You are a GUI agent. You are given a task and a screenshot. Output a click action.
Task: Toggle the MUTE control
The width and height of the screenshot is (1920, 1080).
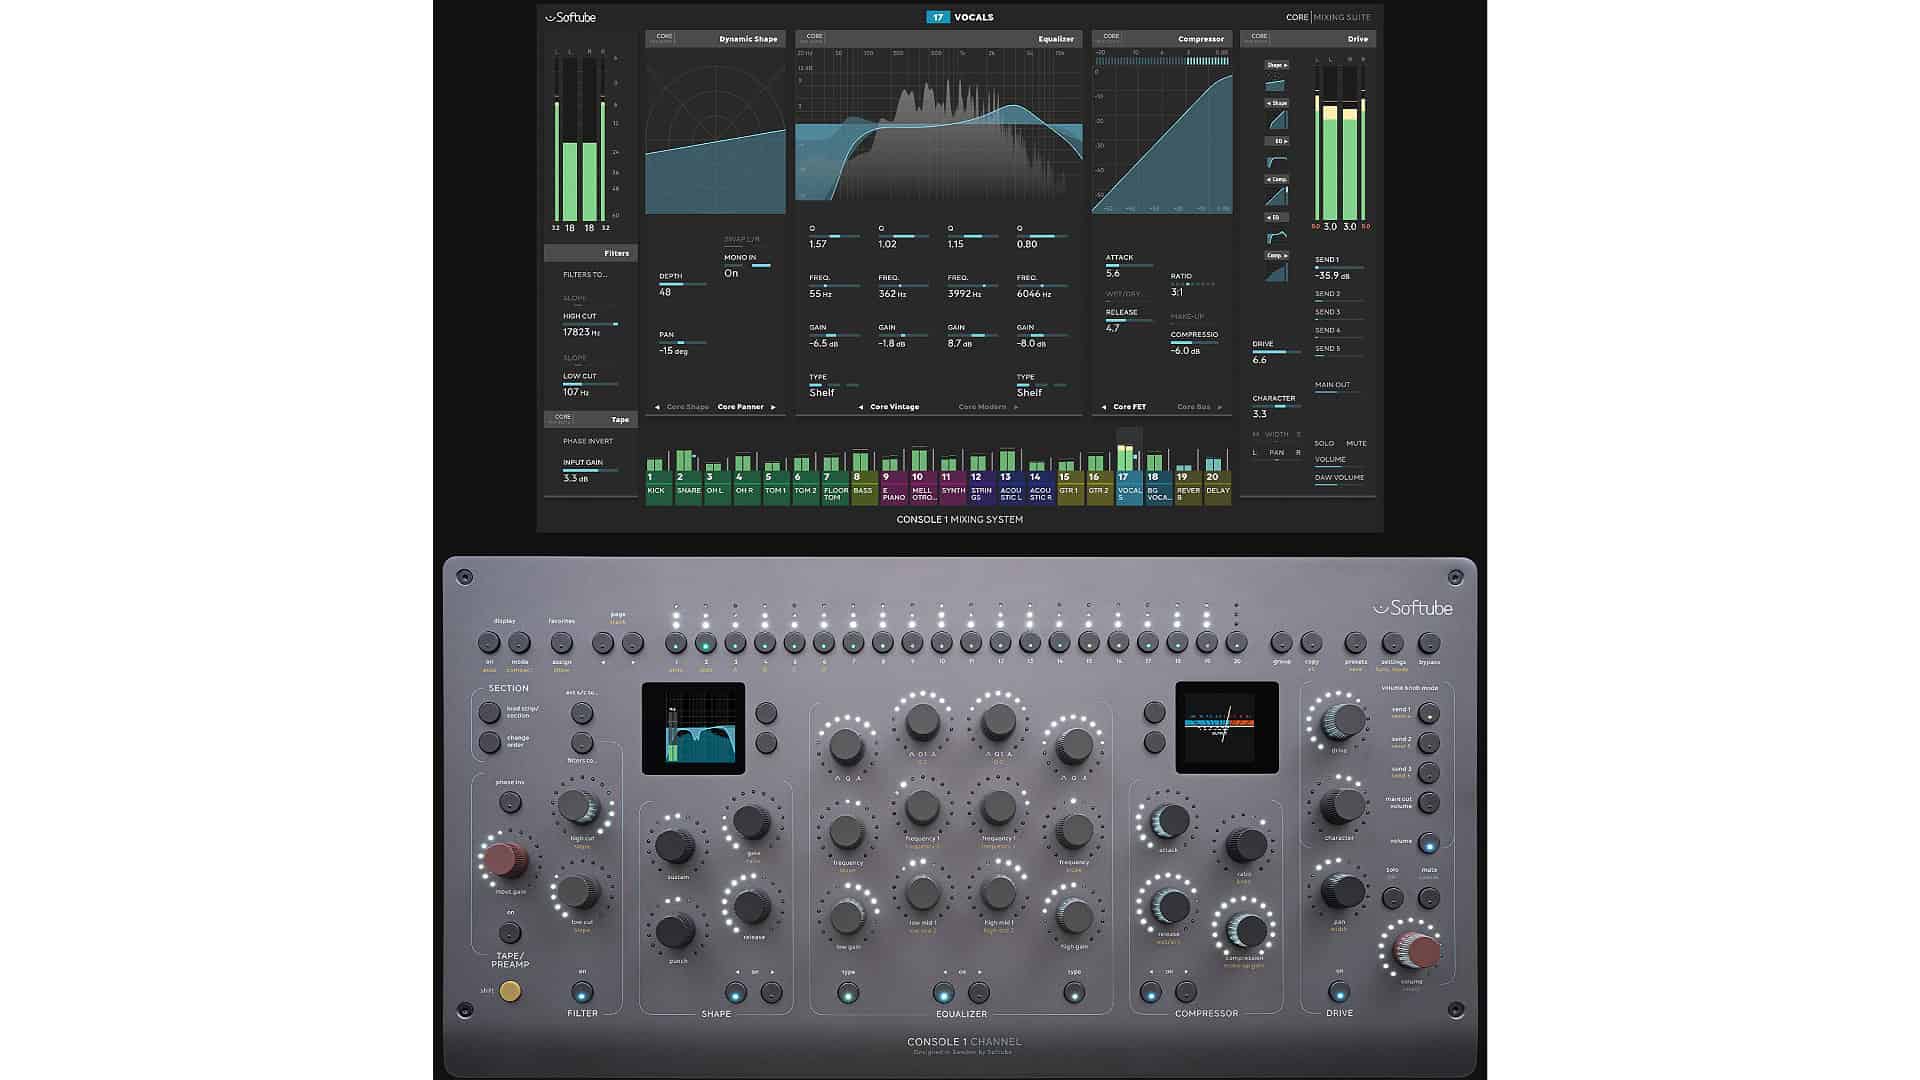pos(1356,443)
